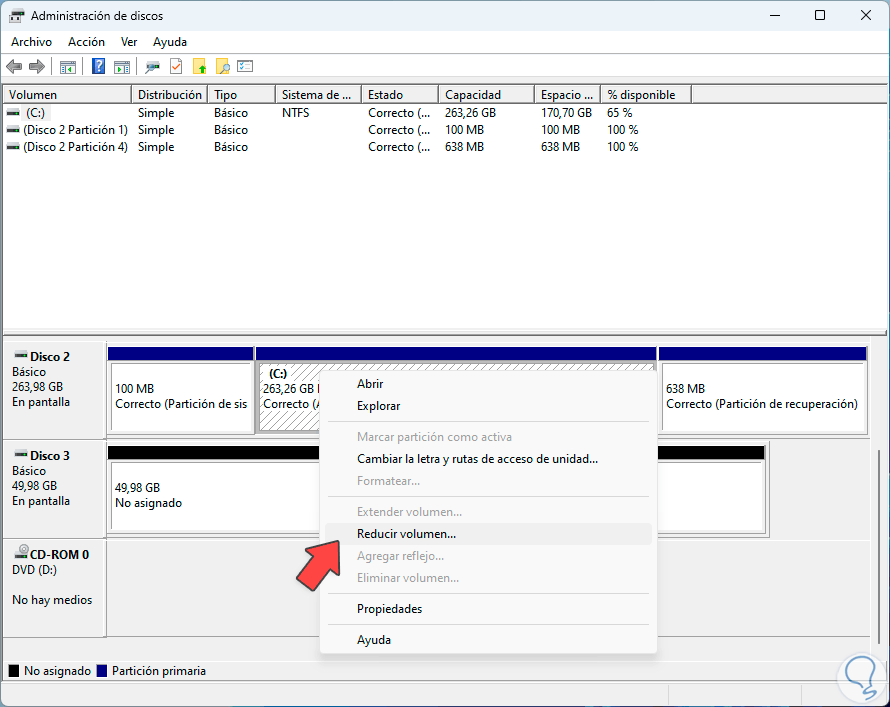Select Reducir volumen from context menu
Screen dimensions: 890x707
(488, 534)
